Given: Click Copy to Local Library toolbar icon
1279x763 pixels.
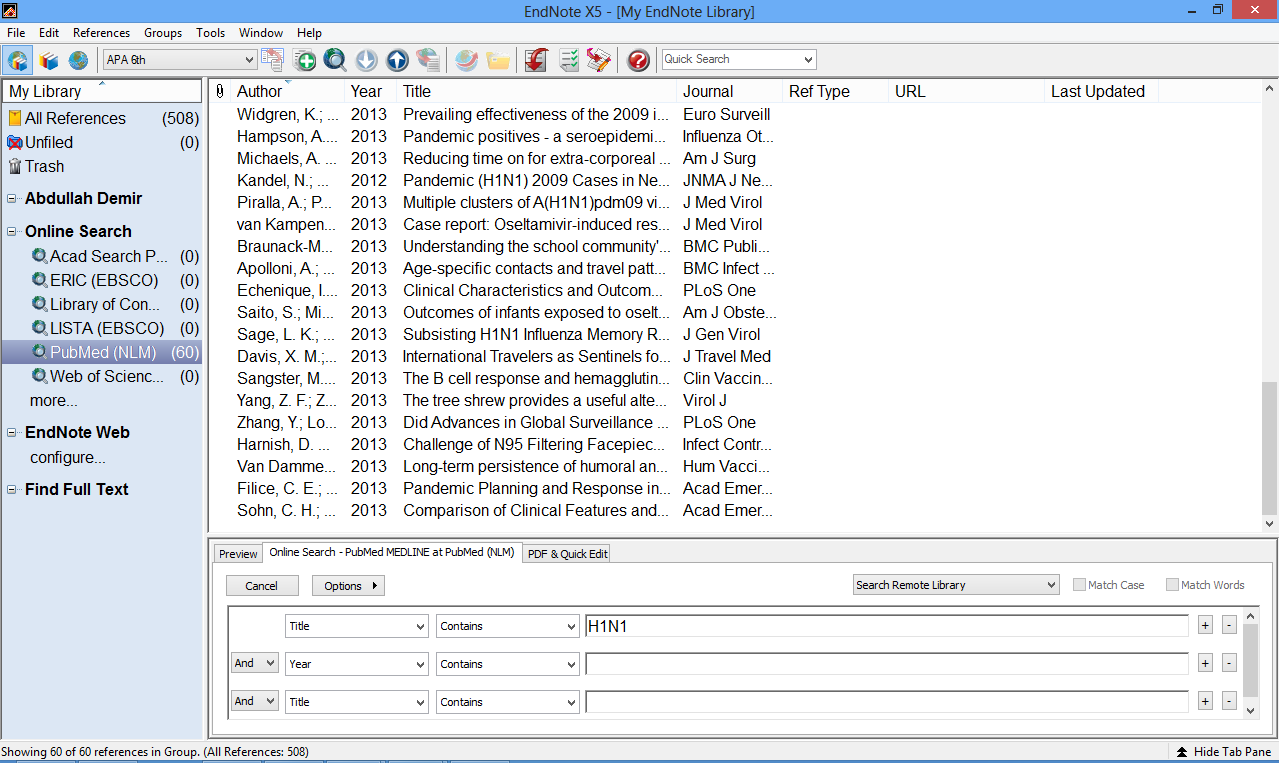Looking at the screenshot, I should coord(272,60).
